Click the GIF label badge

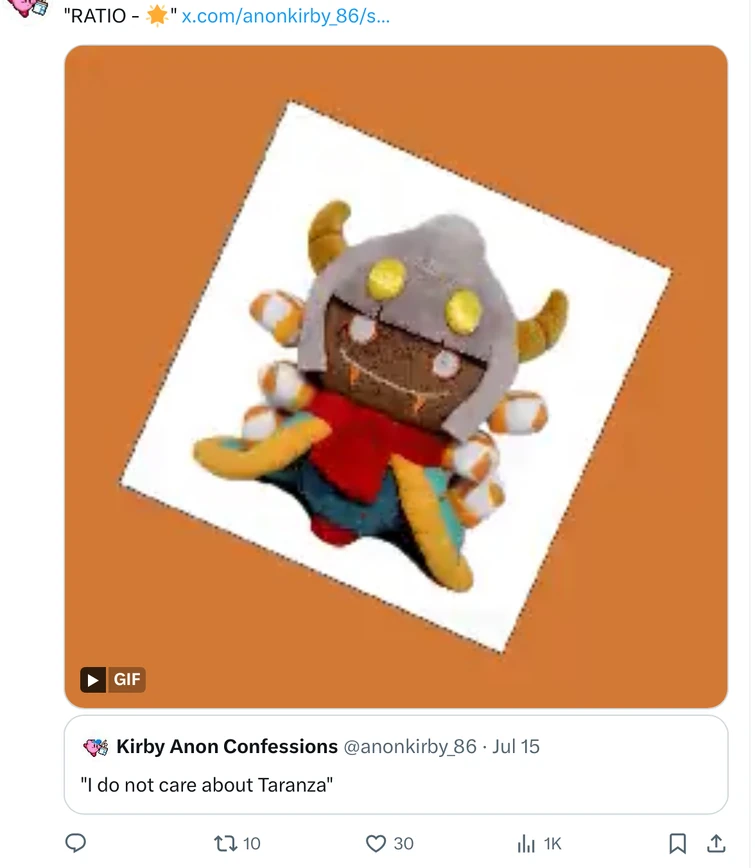[x=126, y=679]
